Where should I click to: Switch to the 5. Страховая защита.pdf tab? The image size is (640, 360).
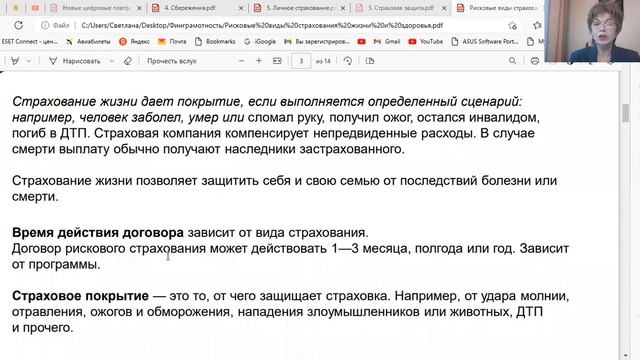[401, 8]
